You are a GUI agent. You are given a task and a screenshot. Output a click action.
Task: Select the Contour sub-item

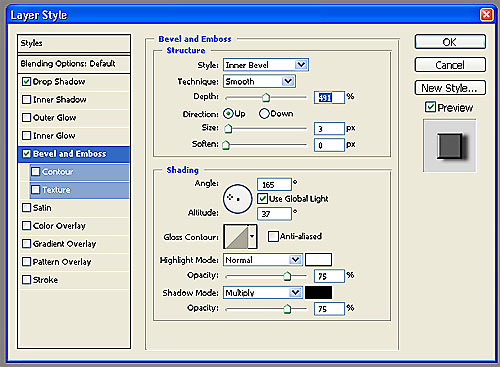79,172
